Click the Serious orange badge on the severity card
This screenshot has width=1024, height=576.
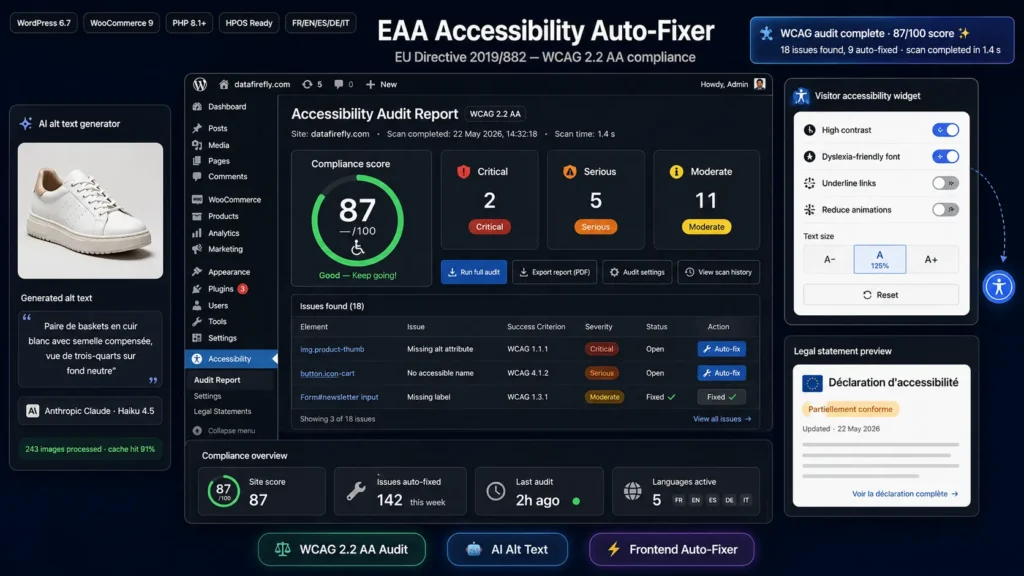(x=595, y=227)
